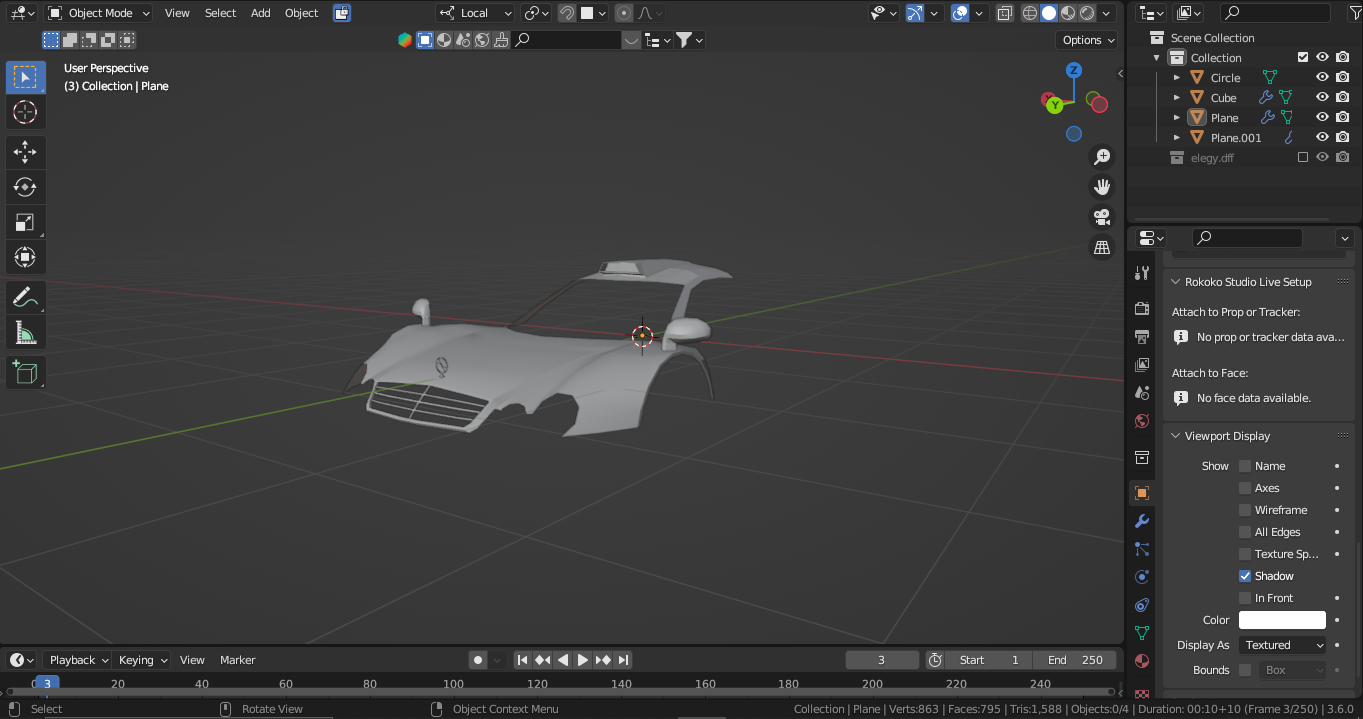The width and height of the screenshot is (1363, 719).
Task: Hide the Cube object in viewport
Action: (x=1322, y=97)
